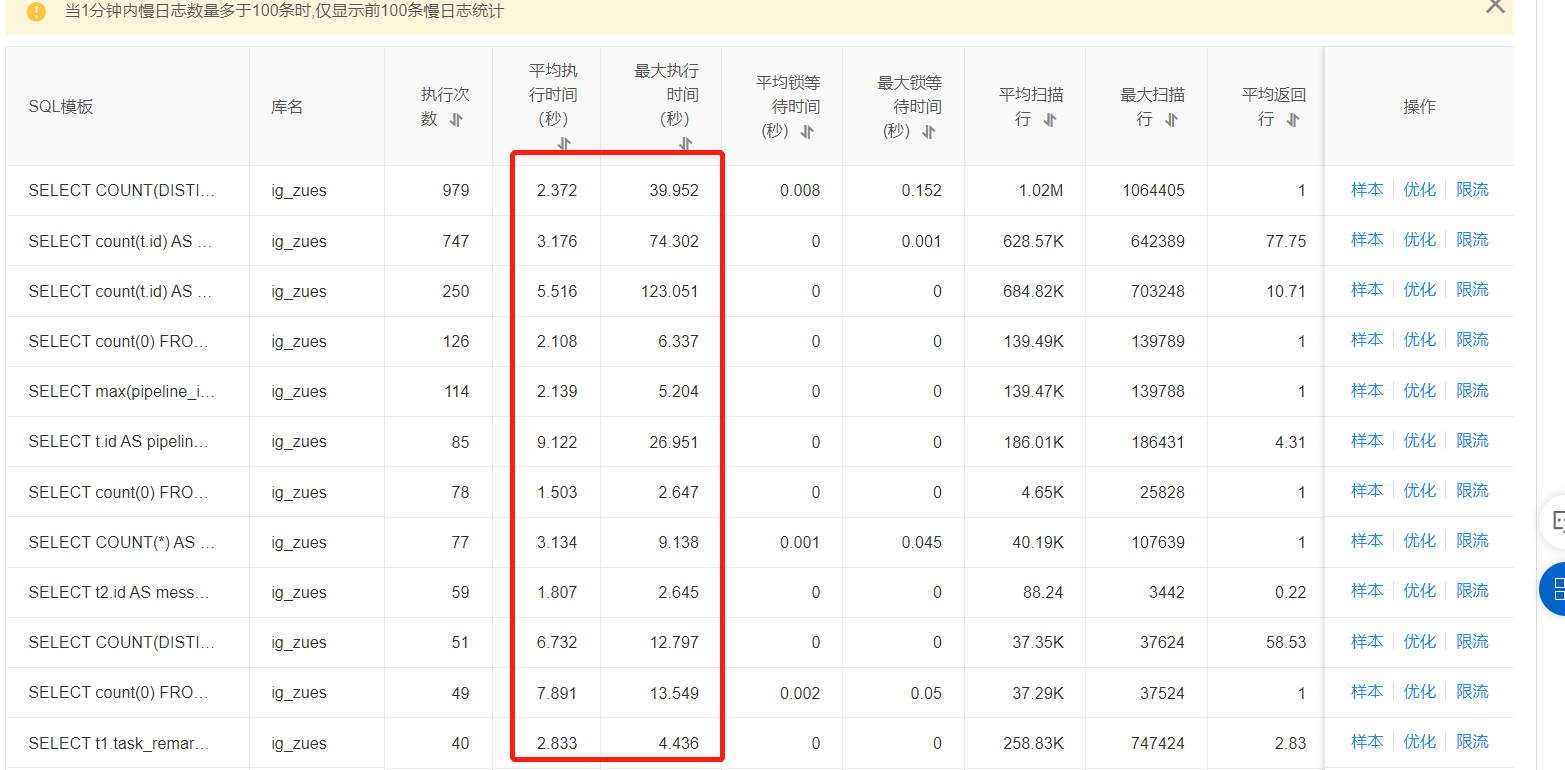The width and height of the screenshot is (1565, 770).
Task: Open 样本 for the 51-executions row
Action: tap(1367, 642)
